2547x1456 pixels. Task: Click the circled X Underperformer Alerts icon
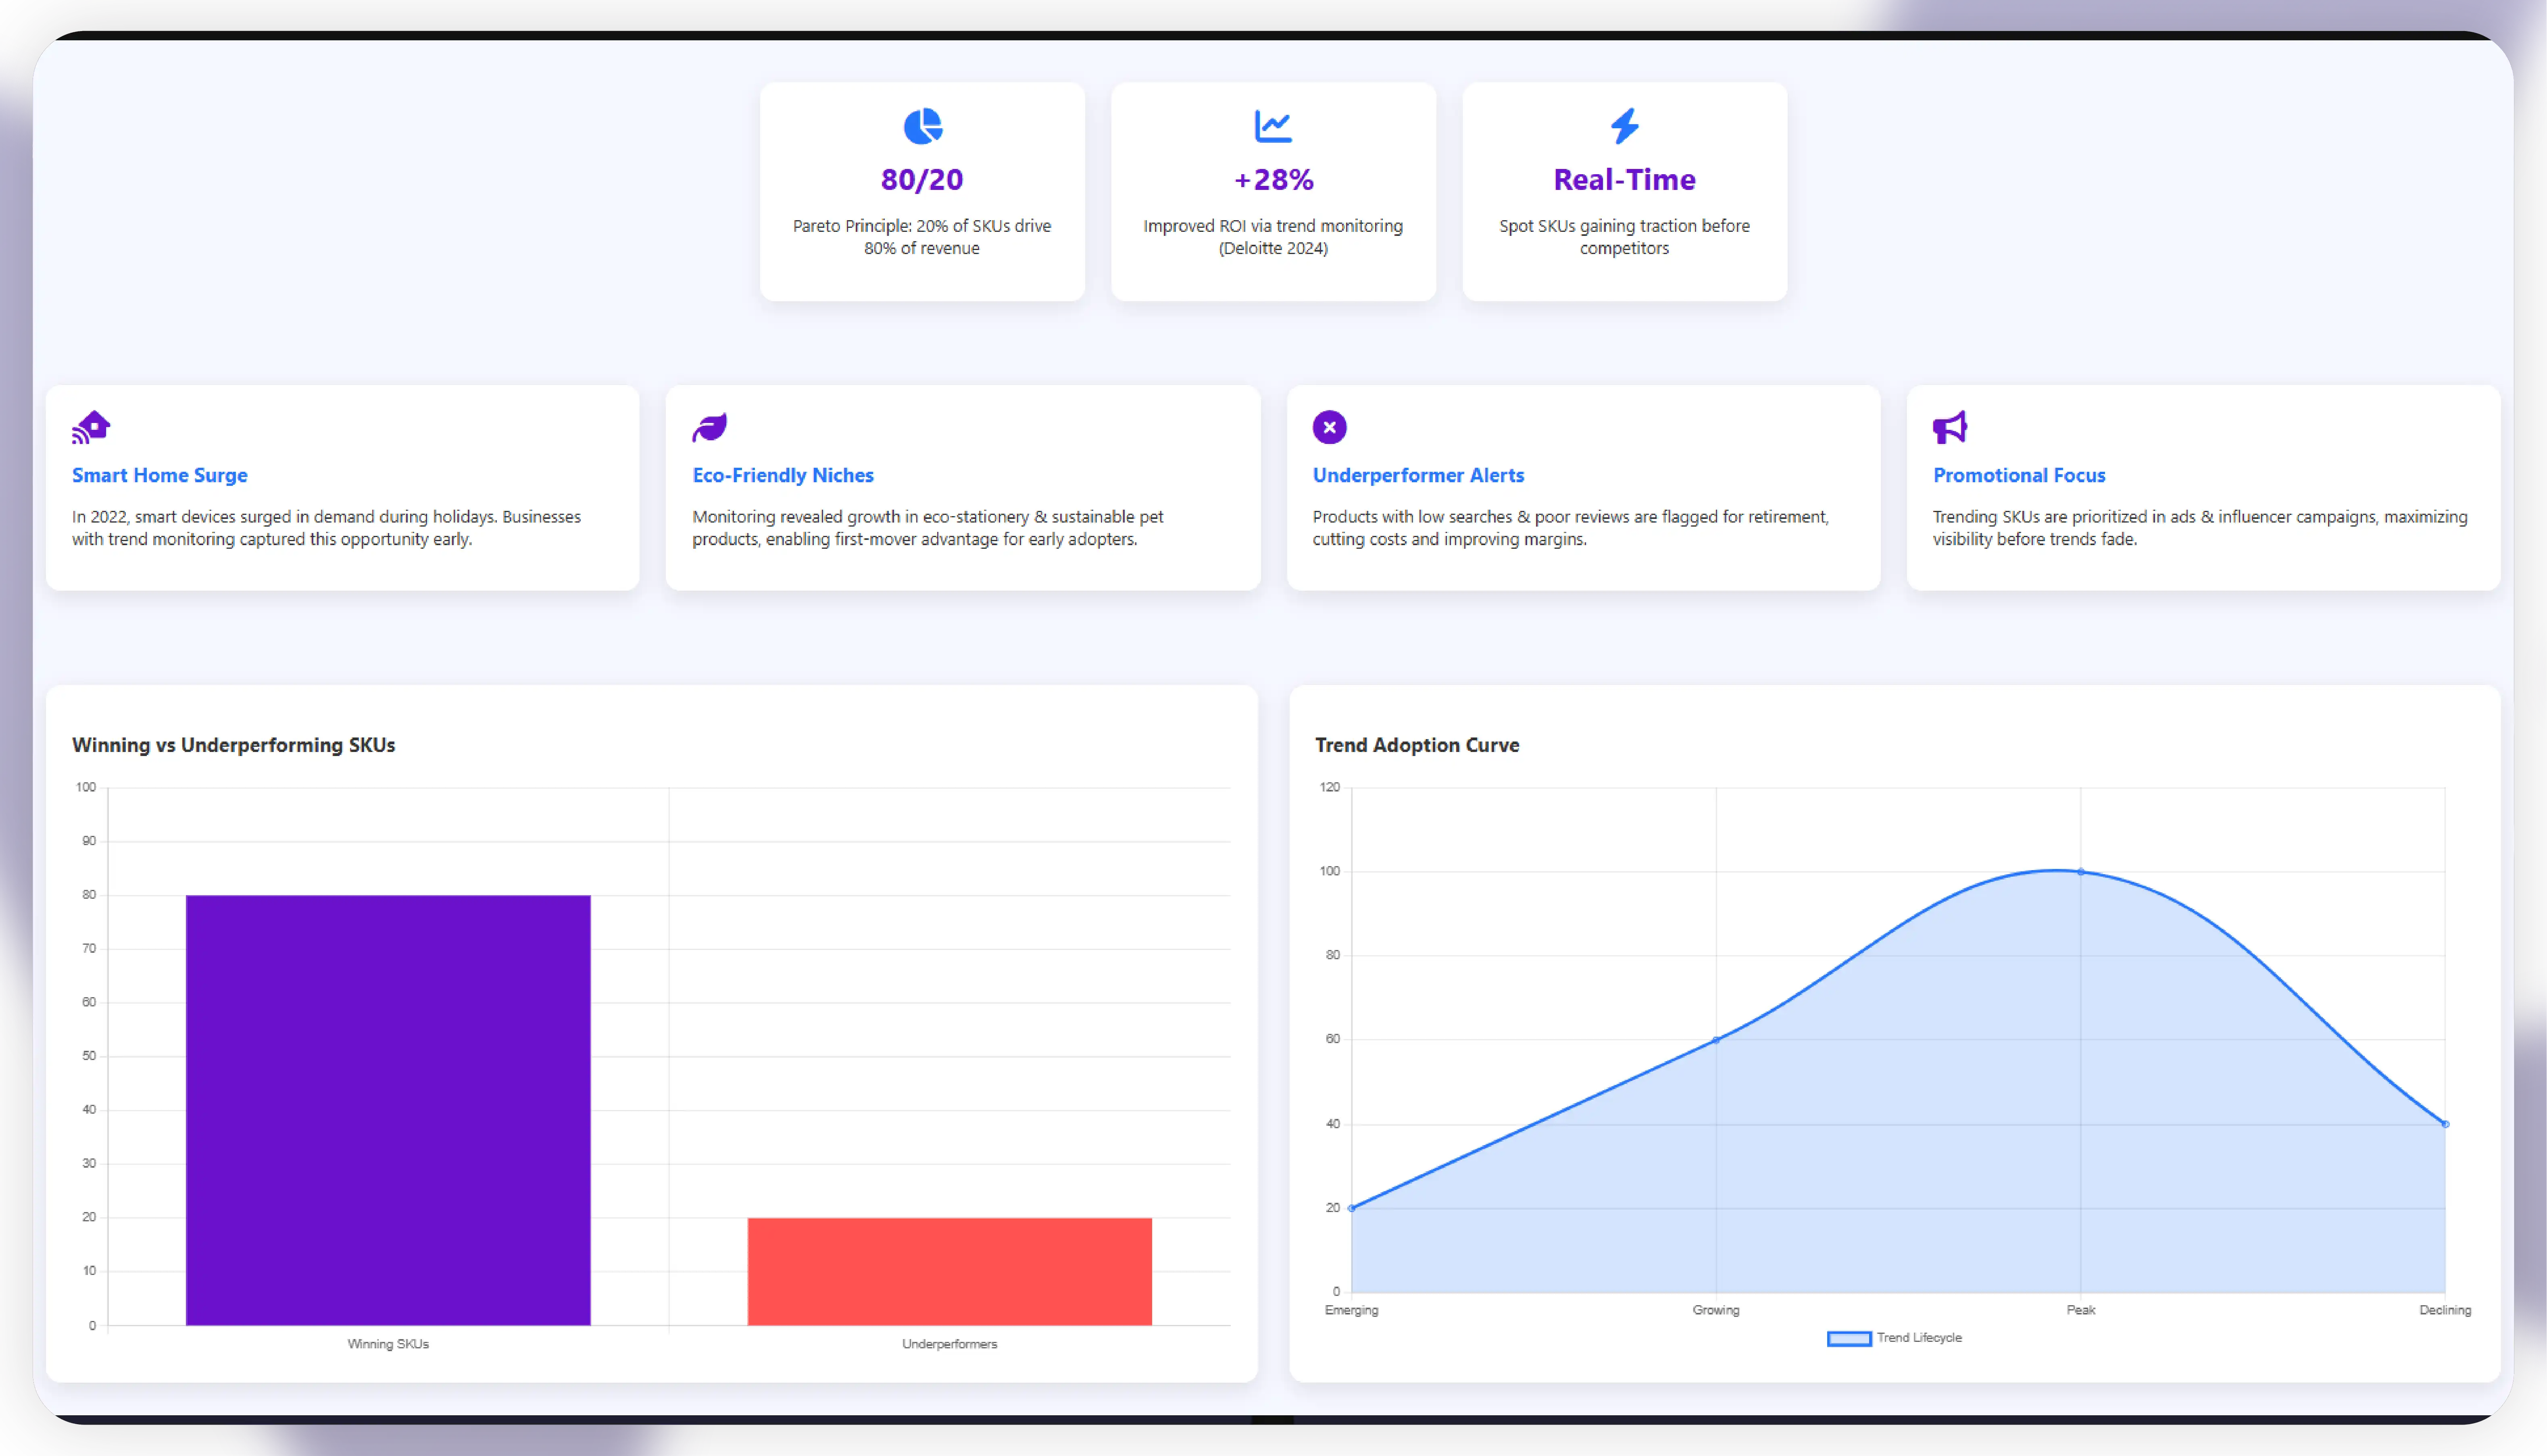point(1329,427)
